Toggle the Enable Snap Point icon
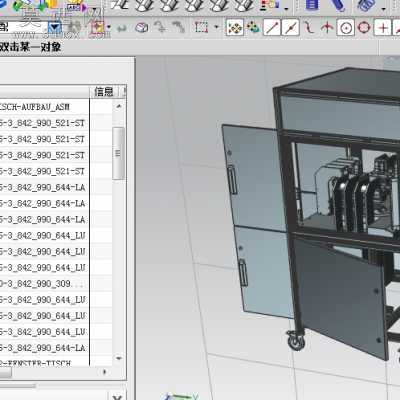The height and width of the screenshot is (400, 400). [235, 27]
